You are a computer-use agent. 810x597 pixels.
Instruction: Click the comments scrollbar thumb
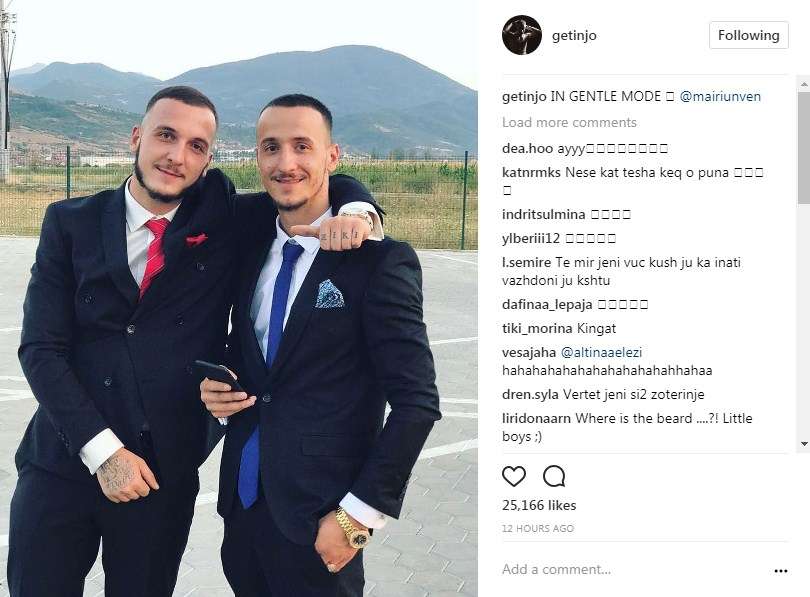(x=804, y=148)
